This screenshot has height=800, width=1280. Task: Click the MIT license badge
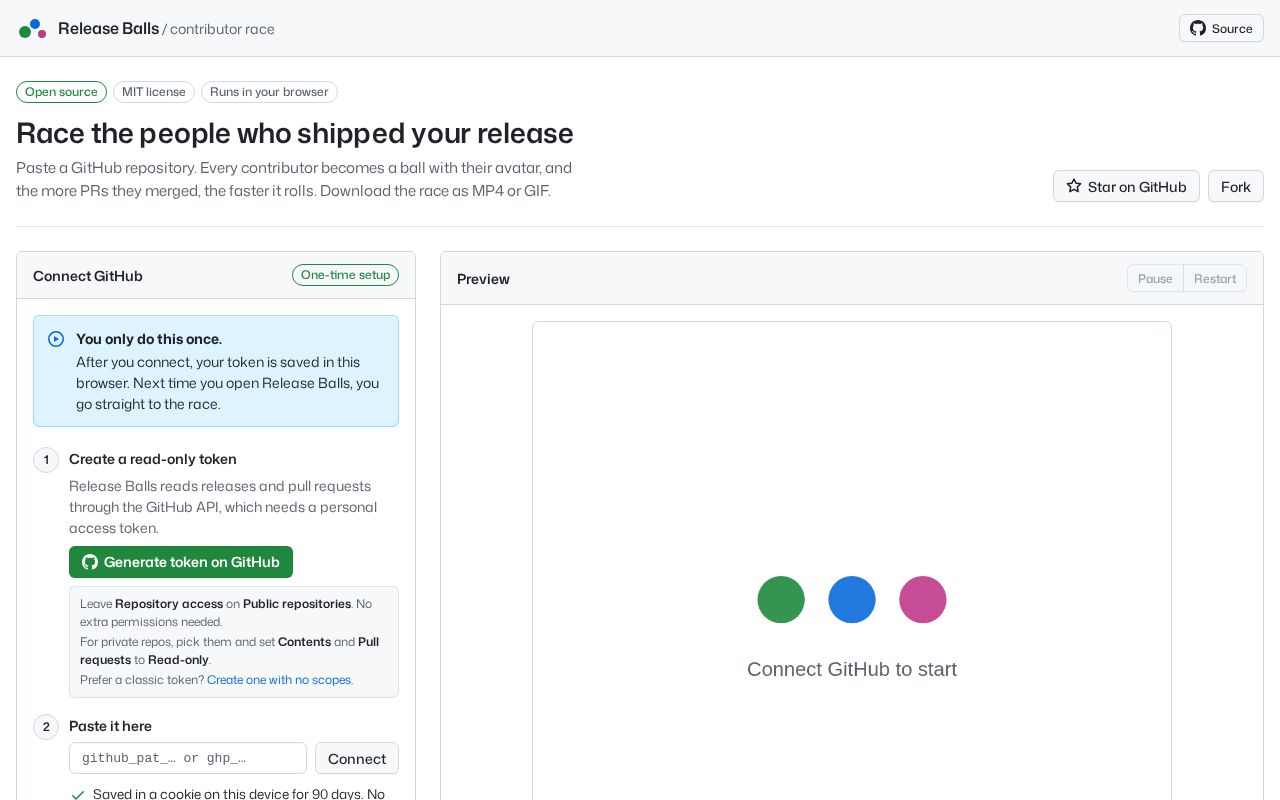[x=154, y=92]
